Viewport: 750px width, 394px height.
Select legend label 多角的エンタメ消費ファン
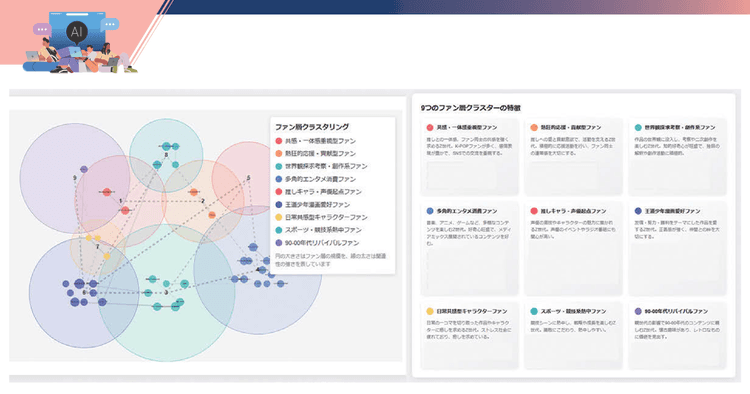coord(320,179)
